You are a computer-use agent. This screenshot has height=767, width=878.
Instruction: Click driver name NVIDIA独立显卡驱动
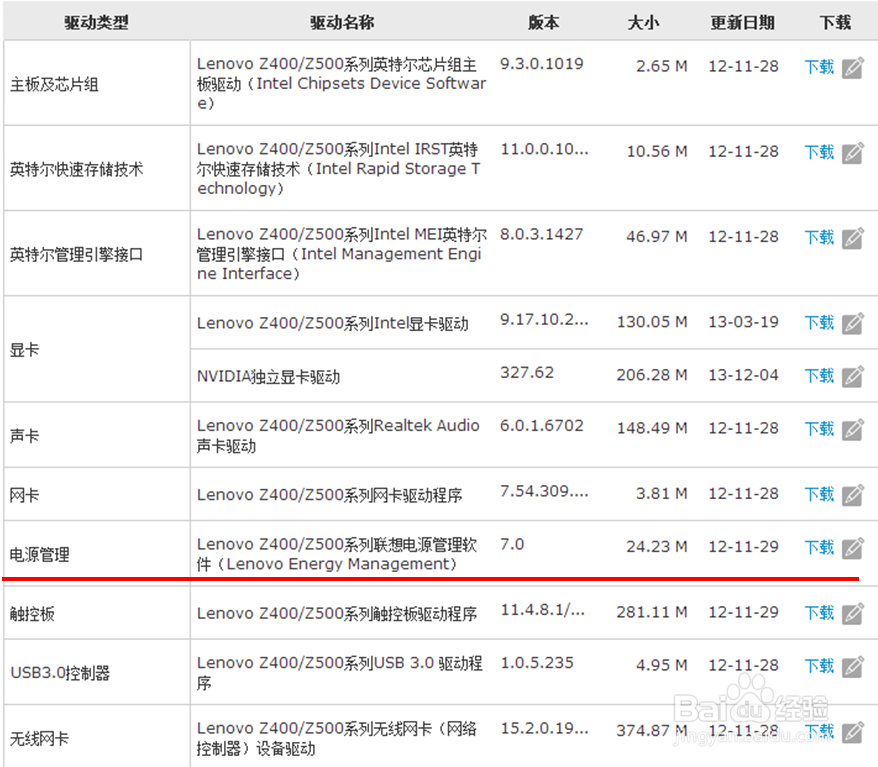click(268, 377)
